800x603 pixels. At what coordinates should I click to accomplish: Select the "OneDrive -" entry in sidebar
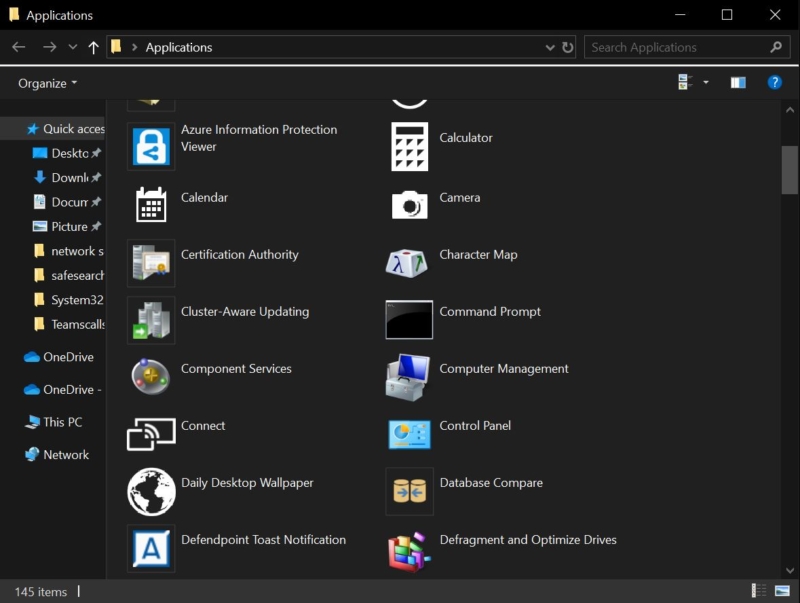pyautogui.click(x=63, y=390)
